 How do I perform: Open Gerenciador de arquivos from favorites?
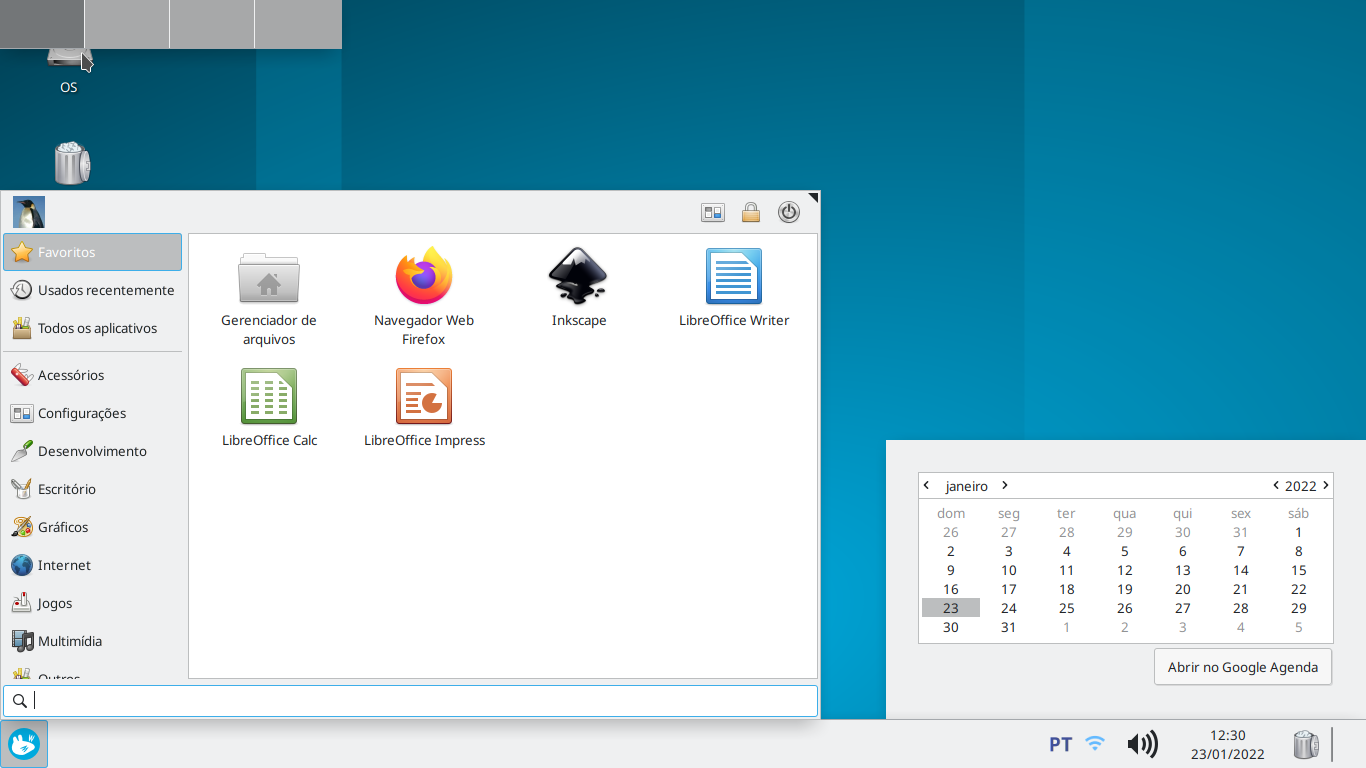click(x=268, y=298)
